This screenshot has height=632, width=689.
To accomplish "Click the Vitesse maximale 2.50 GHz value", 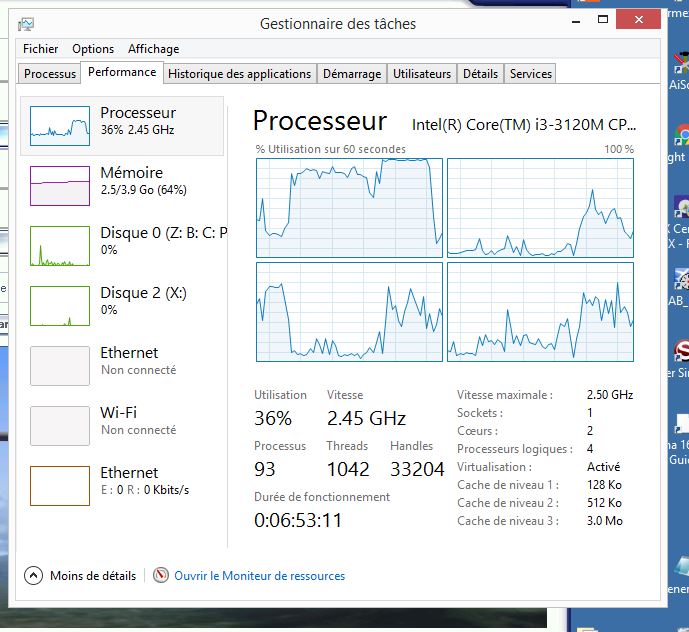I will pos(610,395).
